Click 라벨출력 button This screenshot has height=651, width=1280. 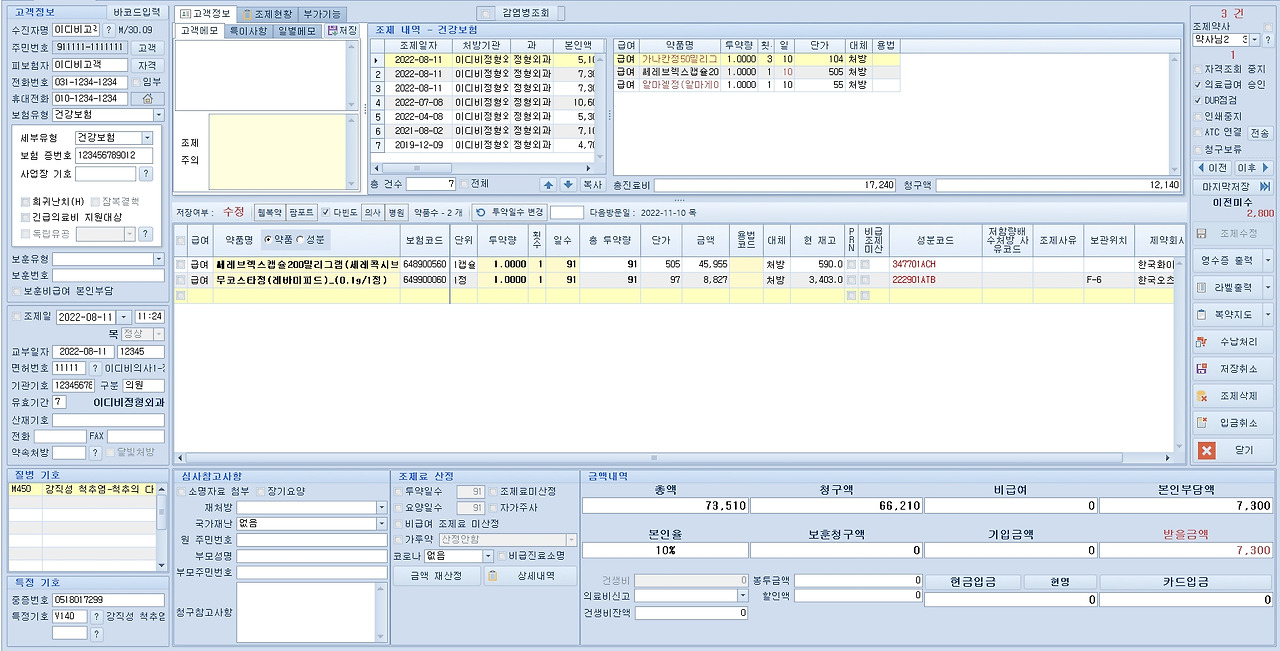point(1227,287)
